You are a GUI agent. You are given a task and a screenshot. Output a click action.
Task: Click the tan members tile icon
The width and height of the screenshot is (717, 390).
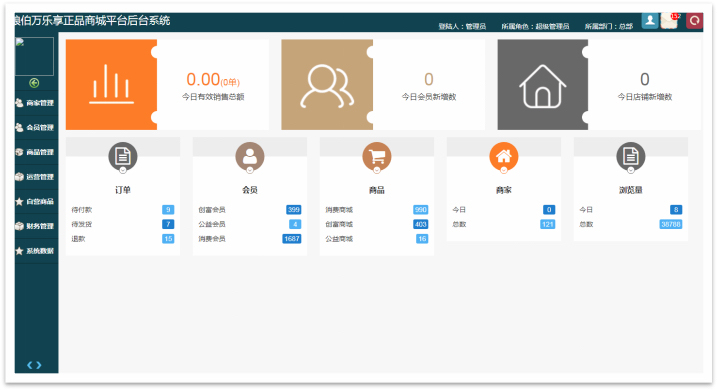pyautogui.click(x=327, y=85)
